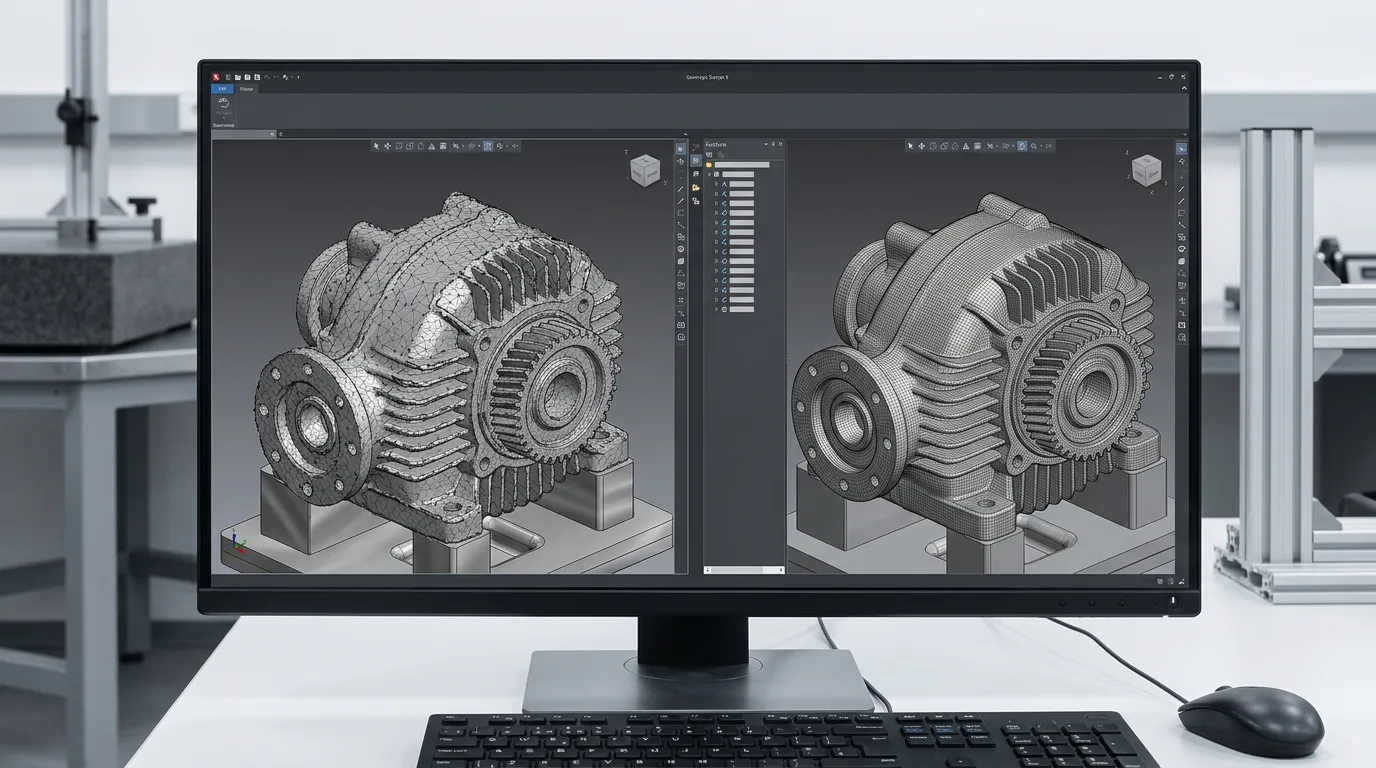Viewport: 1376px width, 768px height.
Task: Click the save disk icon in quick access bar
Action: click(x=247, y=77)
